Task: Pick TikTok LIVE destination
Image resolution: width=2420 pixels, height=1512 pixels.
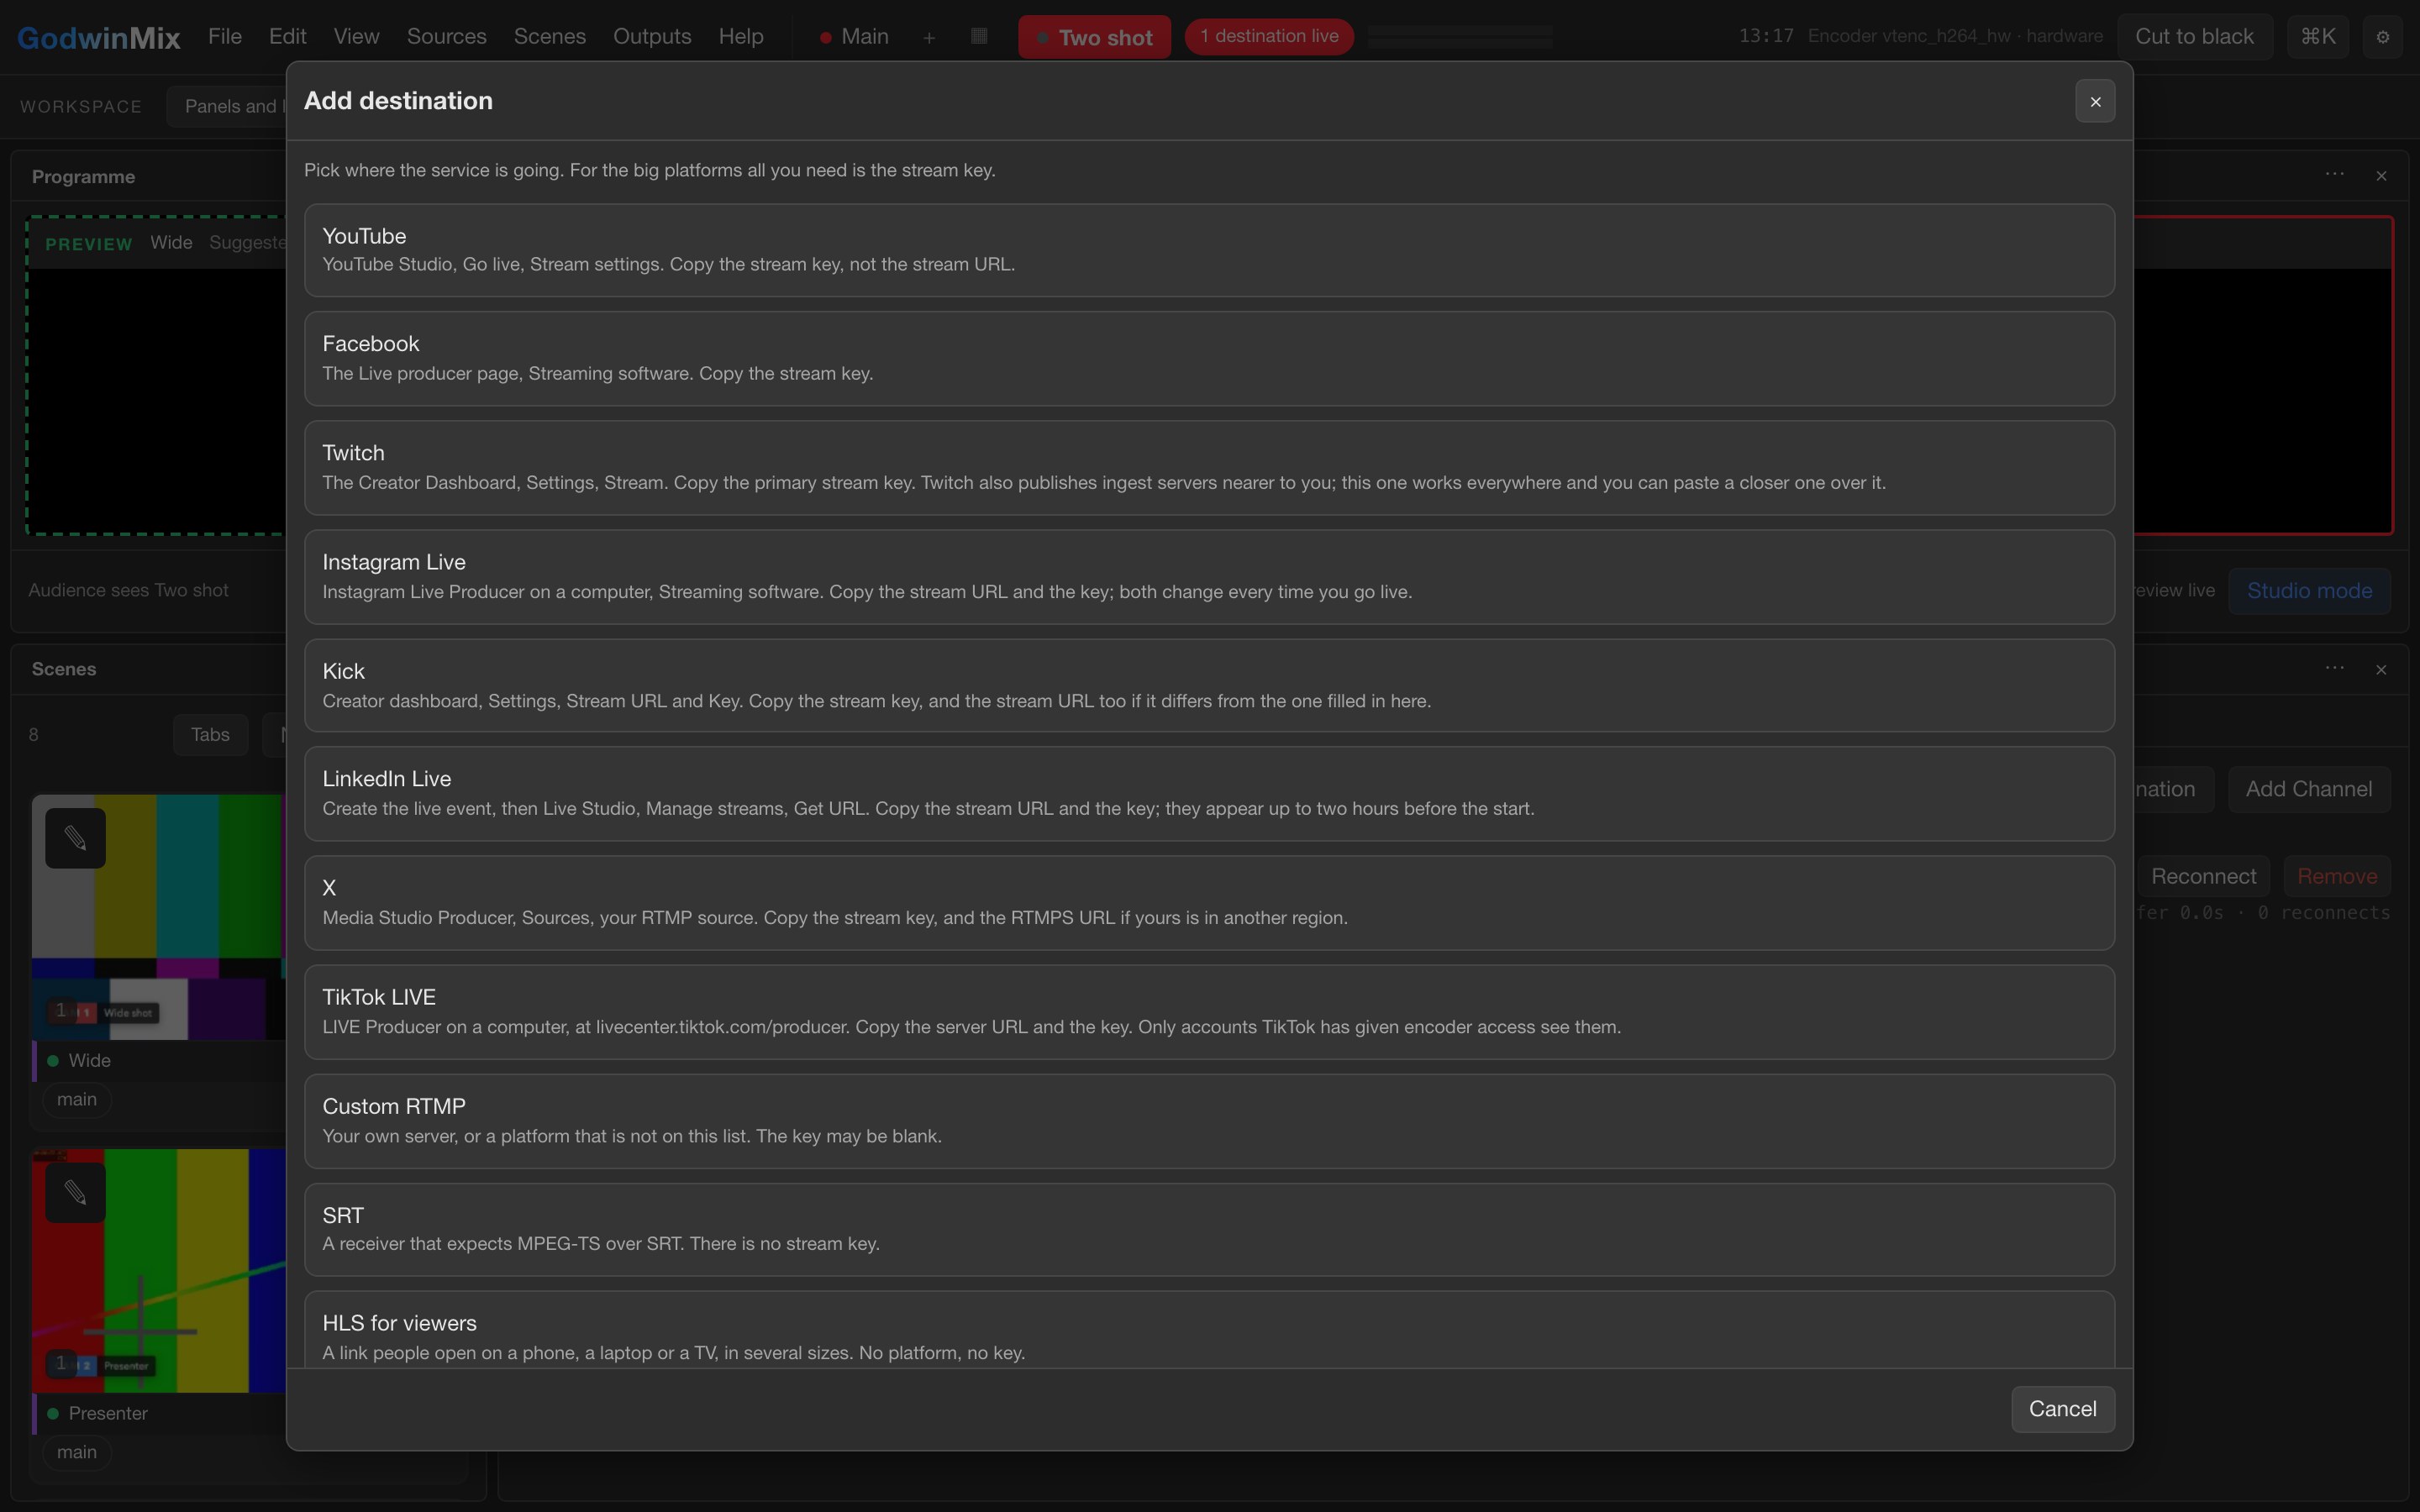Action: click(x=1209, y=1011)
